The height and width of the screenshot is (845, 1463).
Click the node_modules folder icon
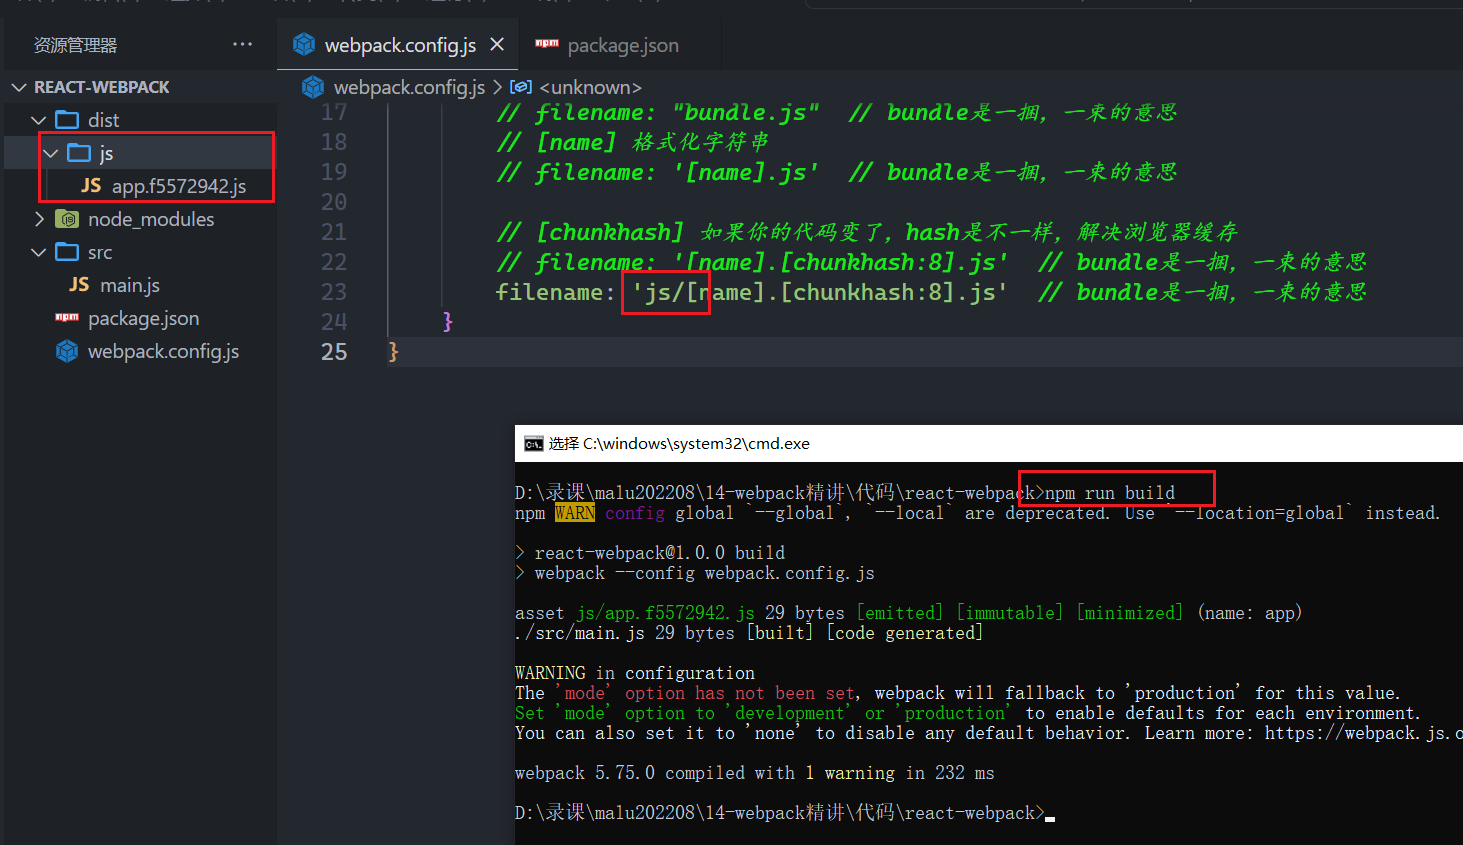pos(67,219)
